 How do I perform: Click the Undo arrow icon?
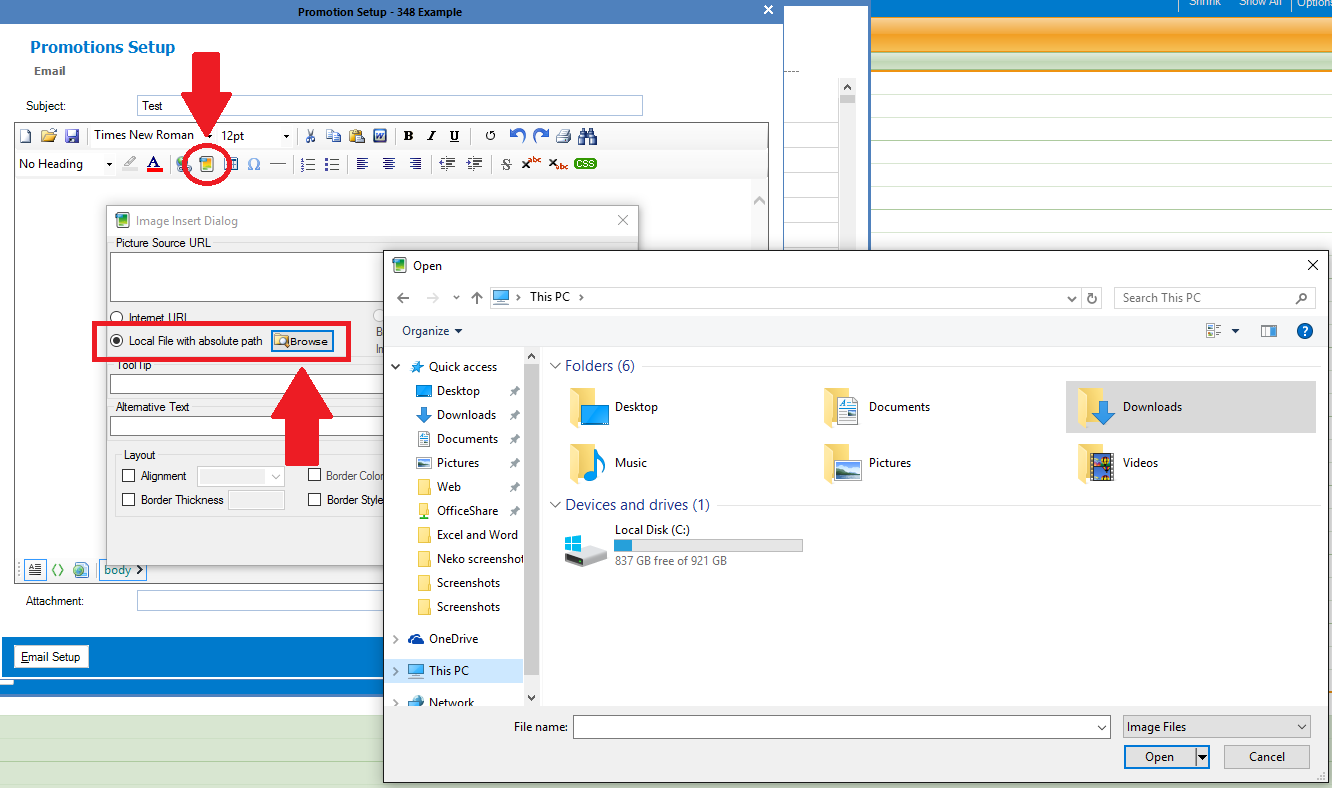[x=517, y=136]
